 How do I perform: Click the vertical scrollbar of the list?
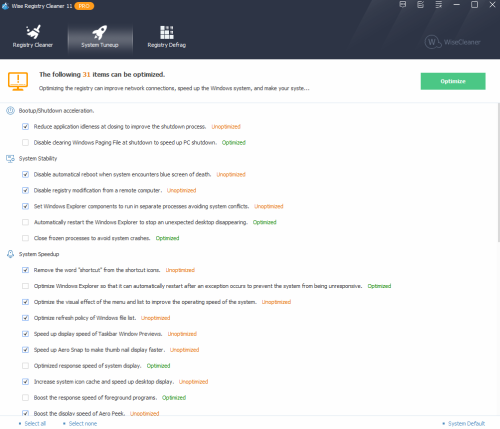[x=499, y=173]
